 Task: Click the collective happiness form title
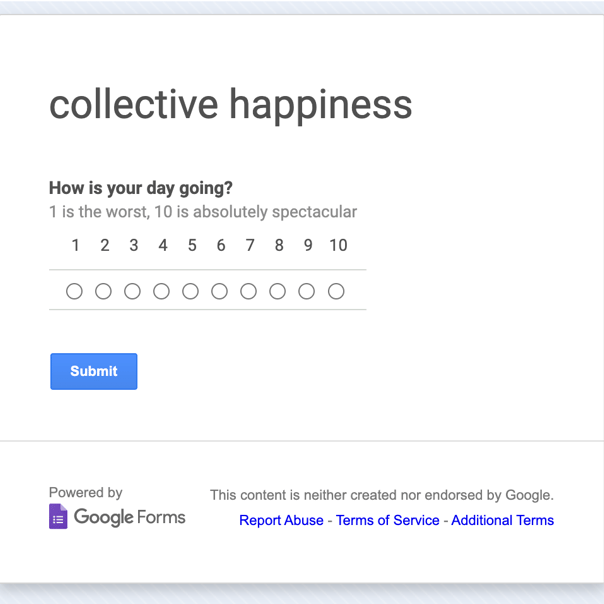[x=231, y=105]
